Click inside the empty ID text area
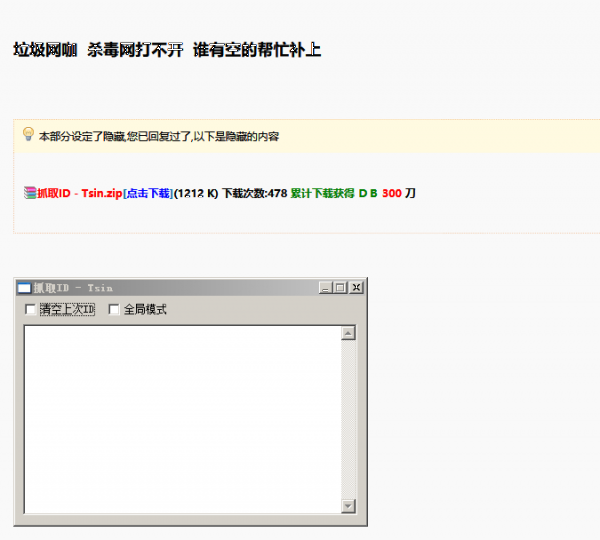Screen dimensions: 600x540 click(183, 420)
